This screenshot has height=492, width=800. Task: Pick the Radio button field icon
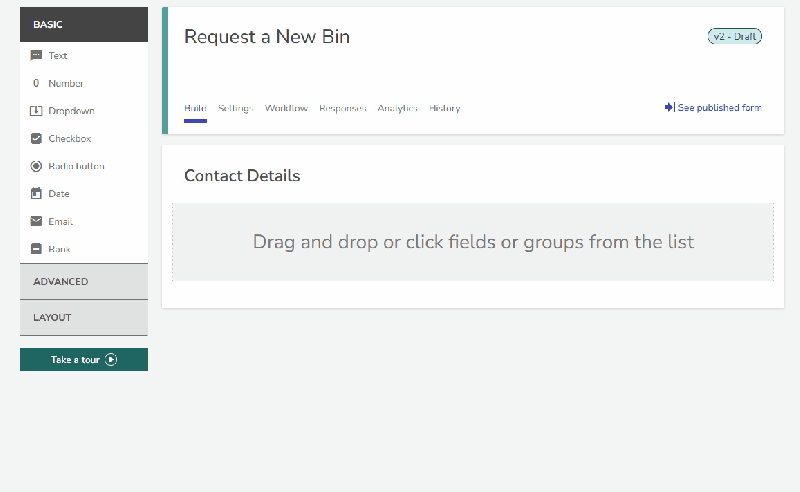[x=36, y=166]
